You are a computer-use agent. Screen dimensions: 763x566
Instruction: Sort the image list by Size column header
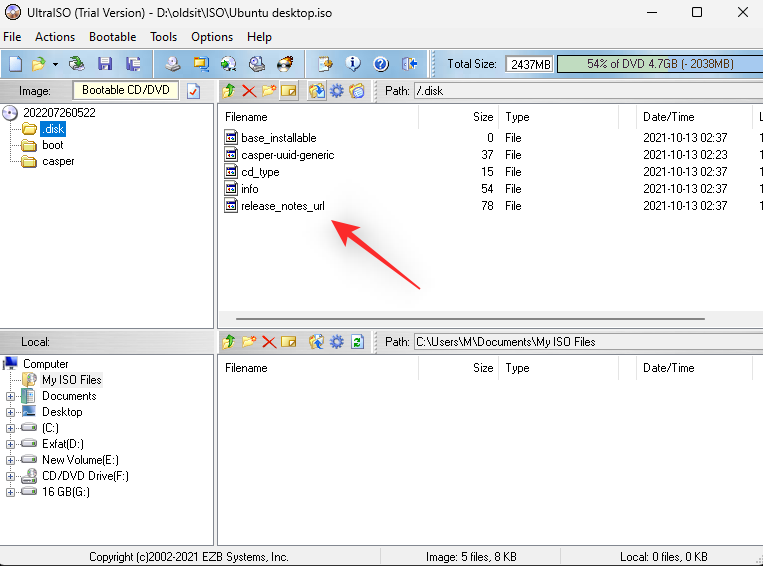(458, 117)
